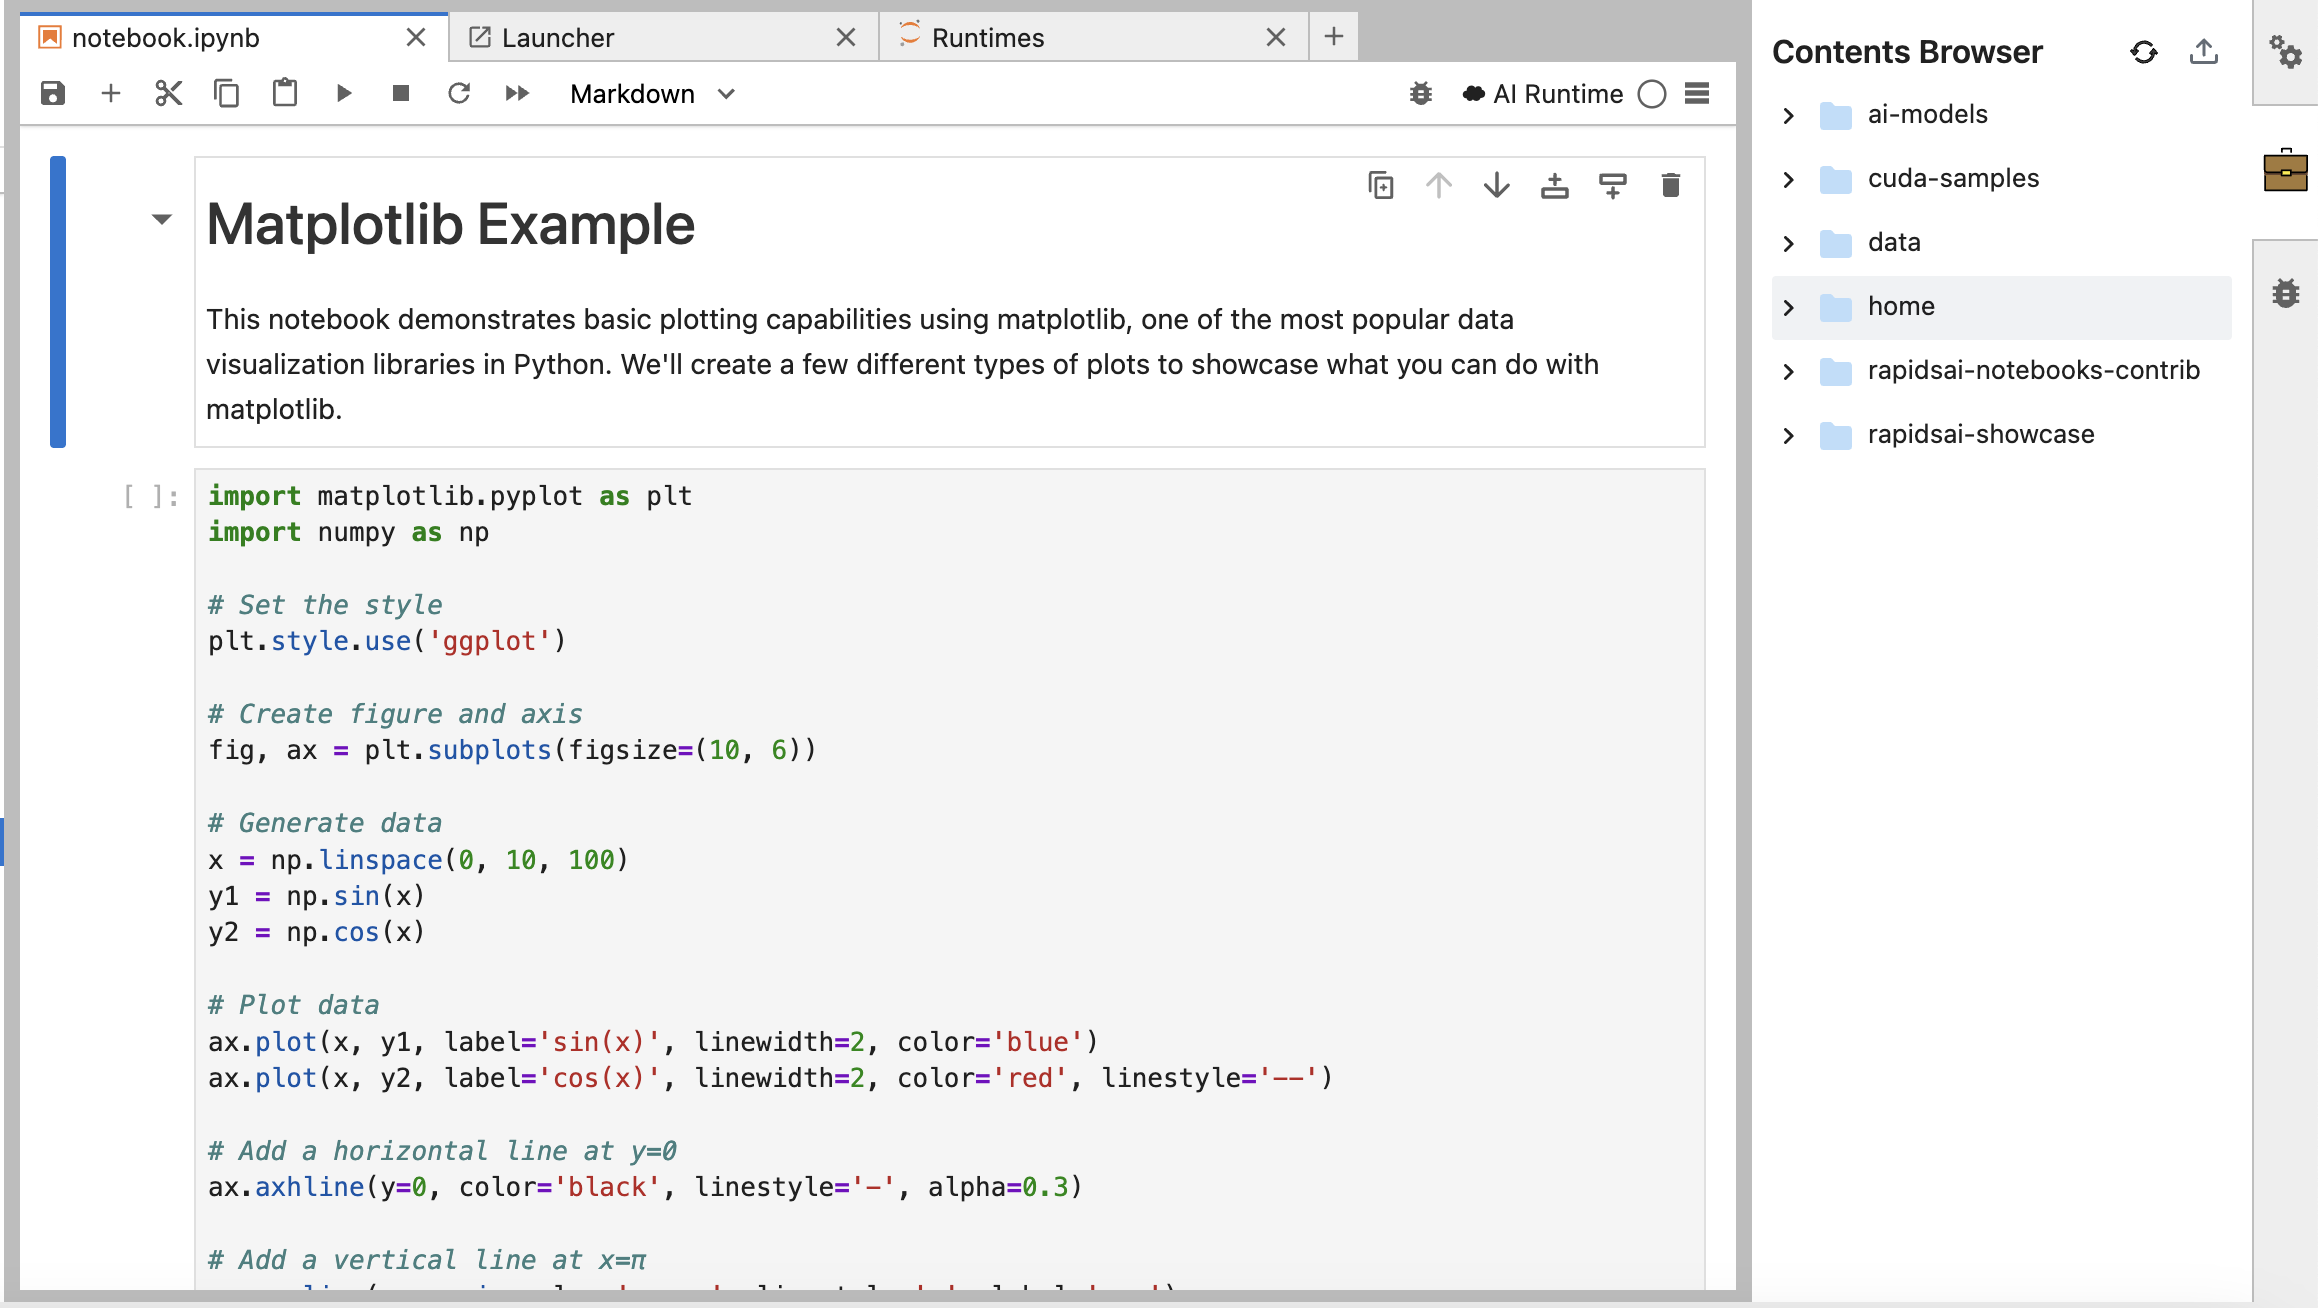Screen dimensions: 2318x1308
Task: Click the Matplotlib Example heading text
Action: click(x=450, y=224)
